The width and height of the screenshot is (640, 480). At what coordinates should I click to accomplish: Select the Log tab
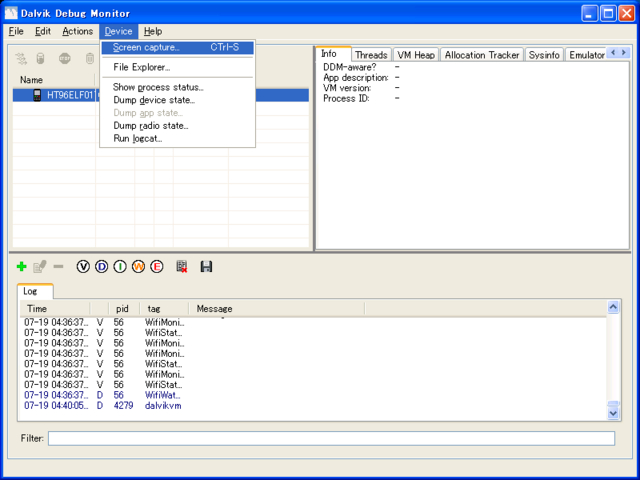[x=35, y=291]
